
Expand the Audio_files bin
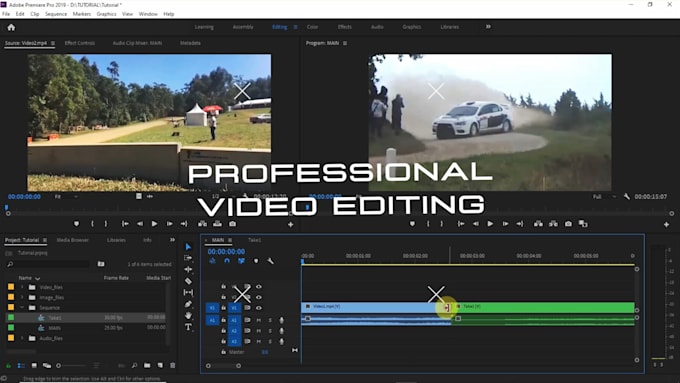tap(23, 338)
